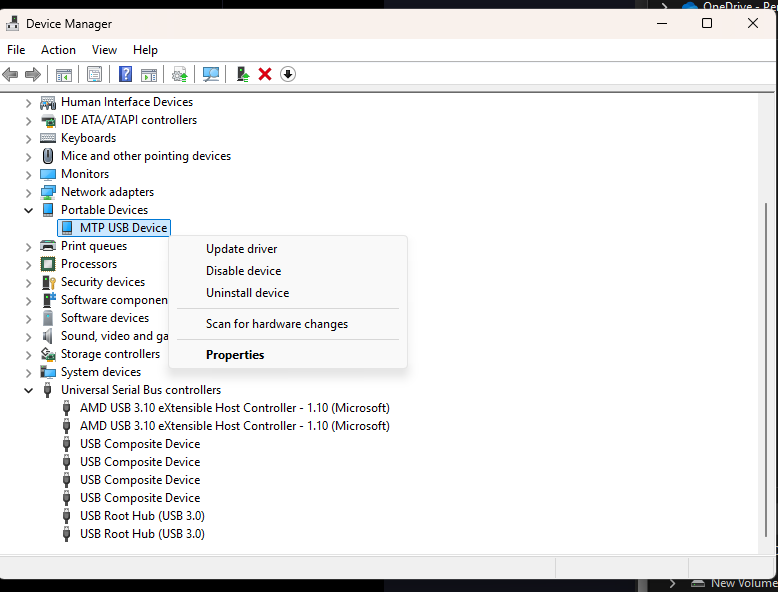
Task: Click the red X Uninstall device icon
Action: coord(265,74)
